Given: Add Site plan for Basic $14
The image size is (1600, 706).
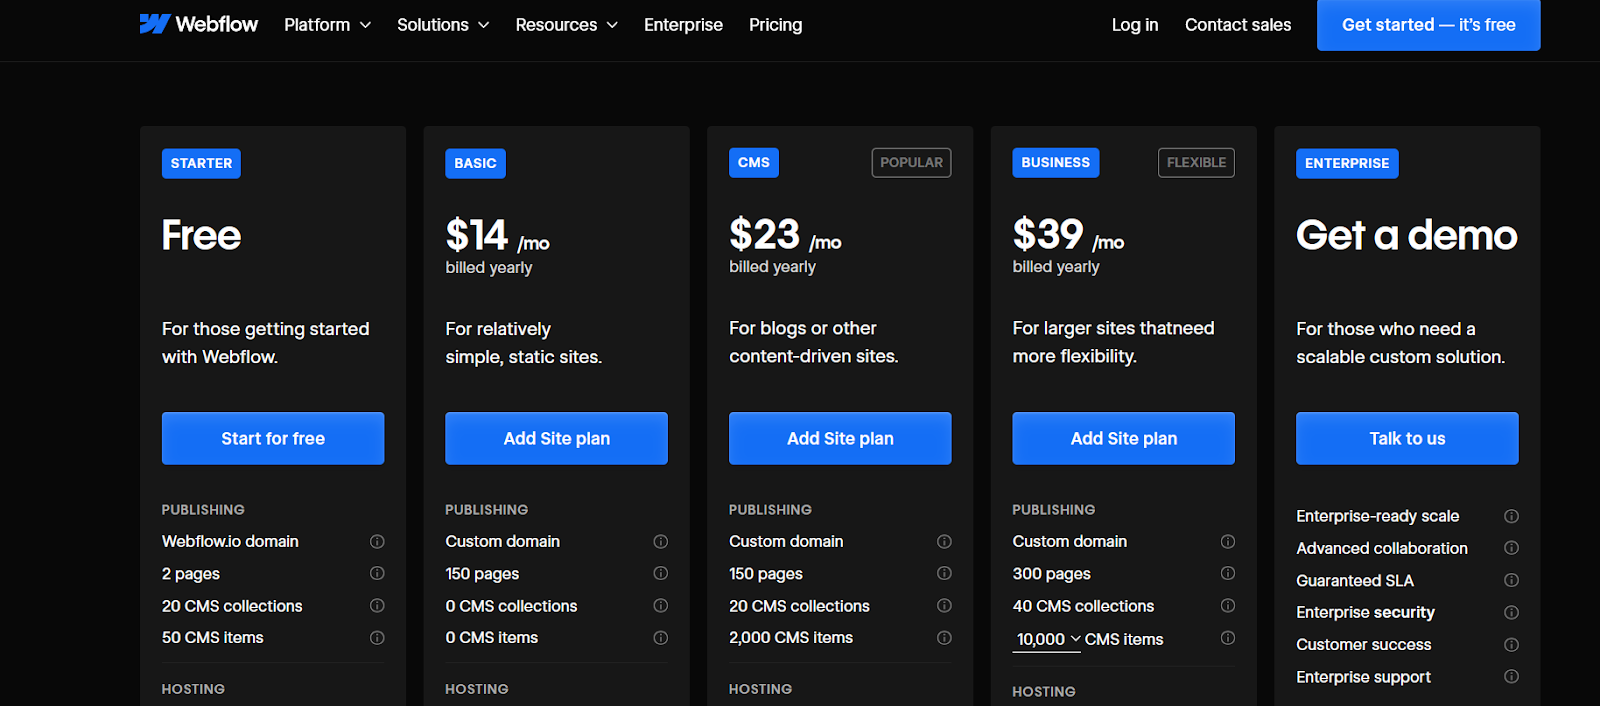Looking at the screenshot, I should click(x=557, y=438).
